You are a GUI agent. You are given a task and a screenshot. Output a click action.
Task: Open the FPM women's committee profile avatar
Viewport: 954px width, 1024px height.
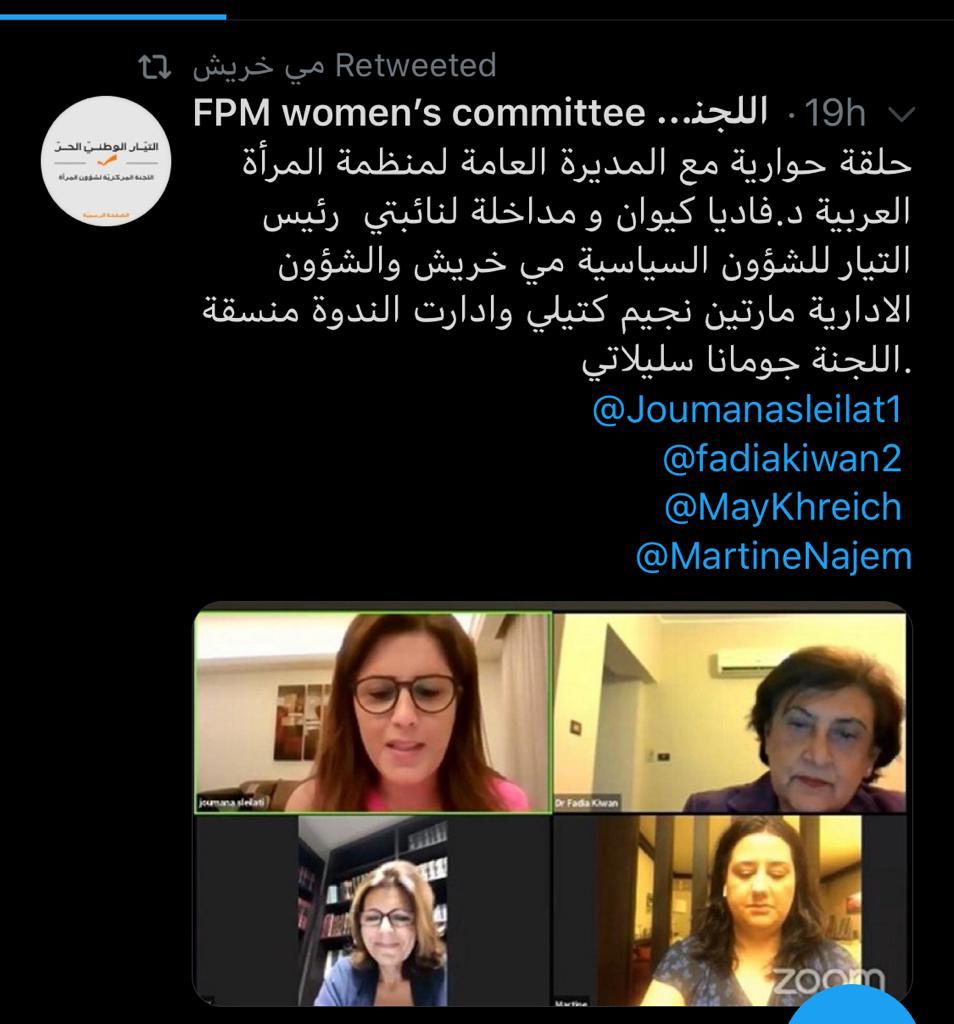pyautogui.click(x=106, y=161)
